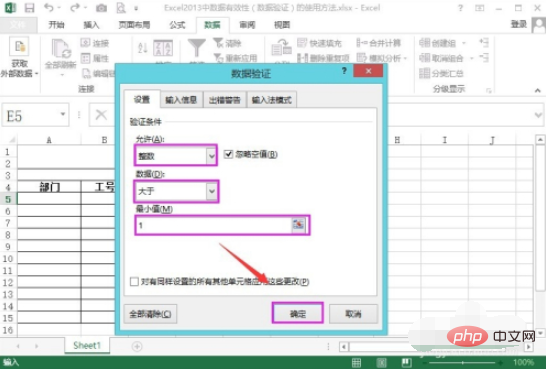Select column header J
This screenshot has height=369, width=546.
[492, 140]
